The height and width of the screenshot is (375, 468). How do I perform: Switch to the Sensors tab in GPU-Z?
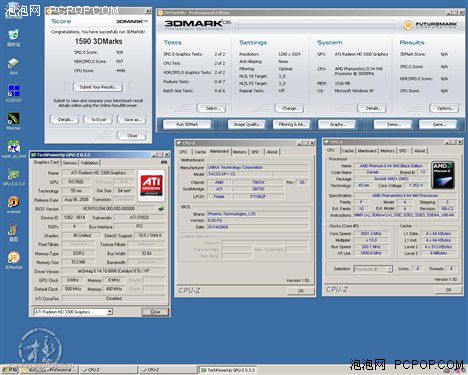point(70,163)
